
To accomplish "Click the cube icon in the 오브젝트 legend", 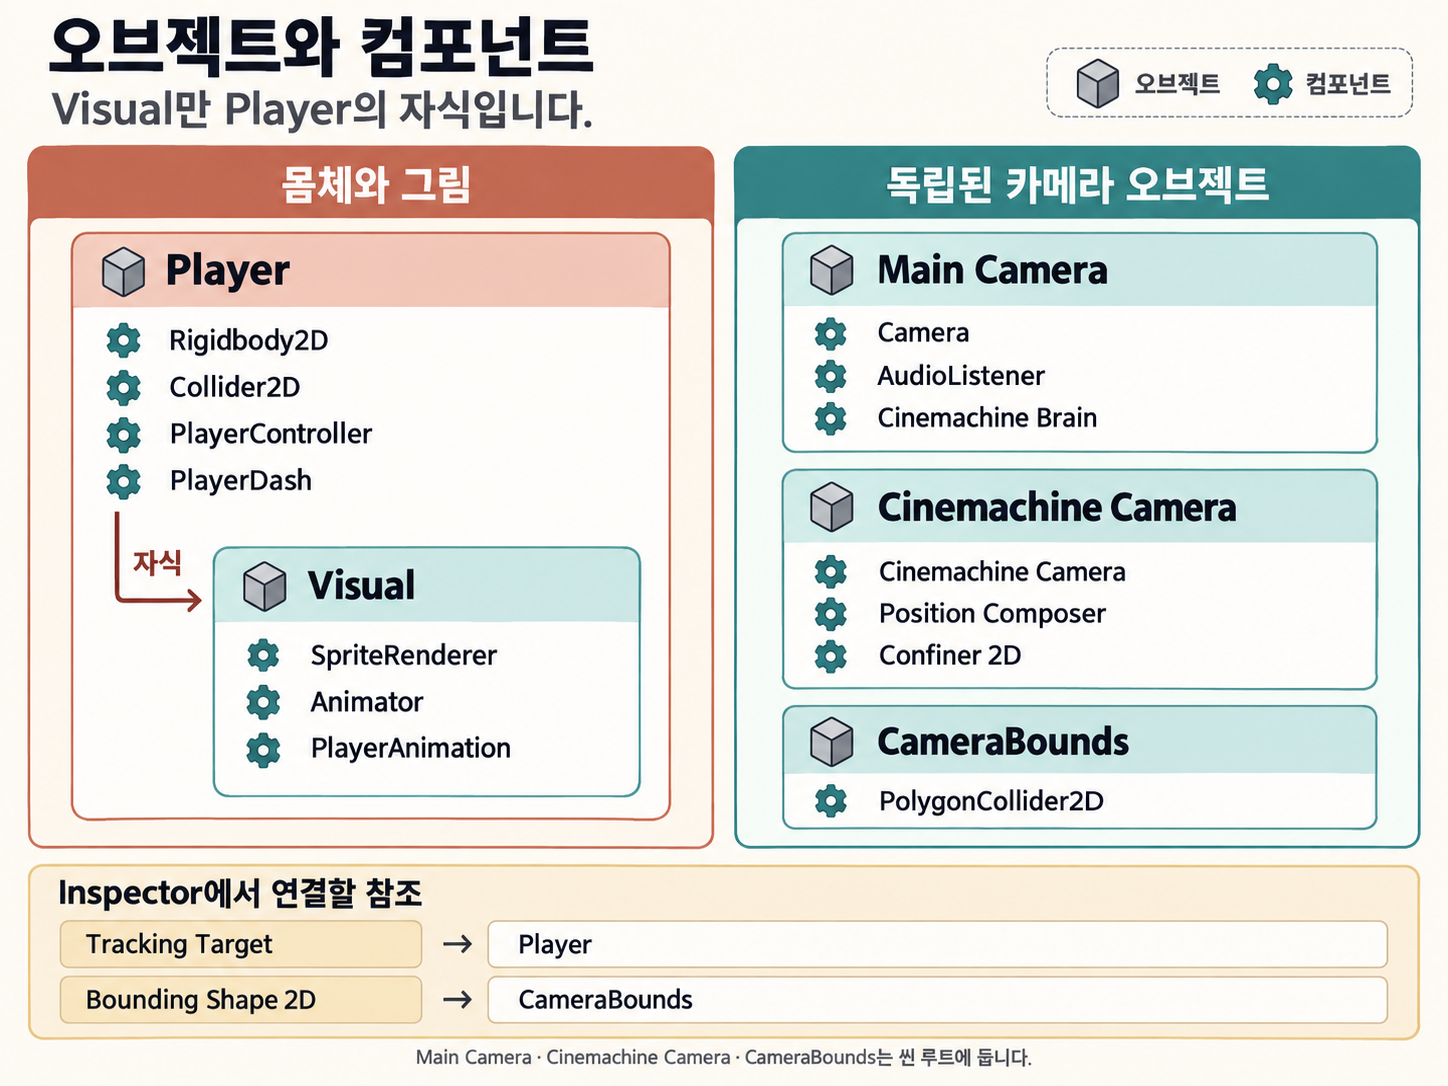I will tap(1098, 83).
